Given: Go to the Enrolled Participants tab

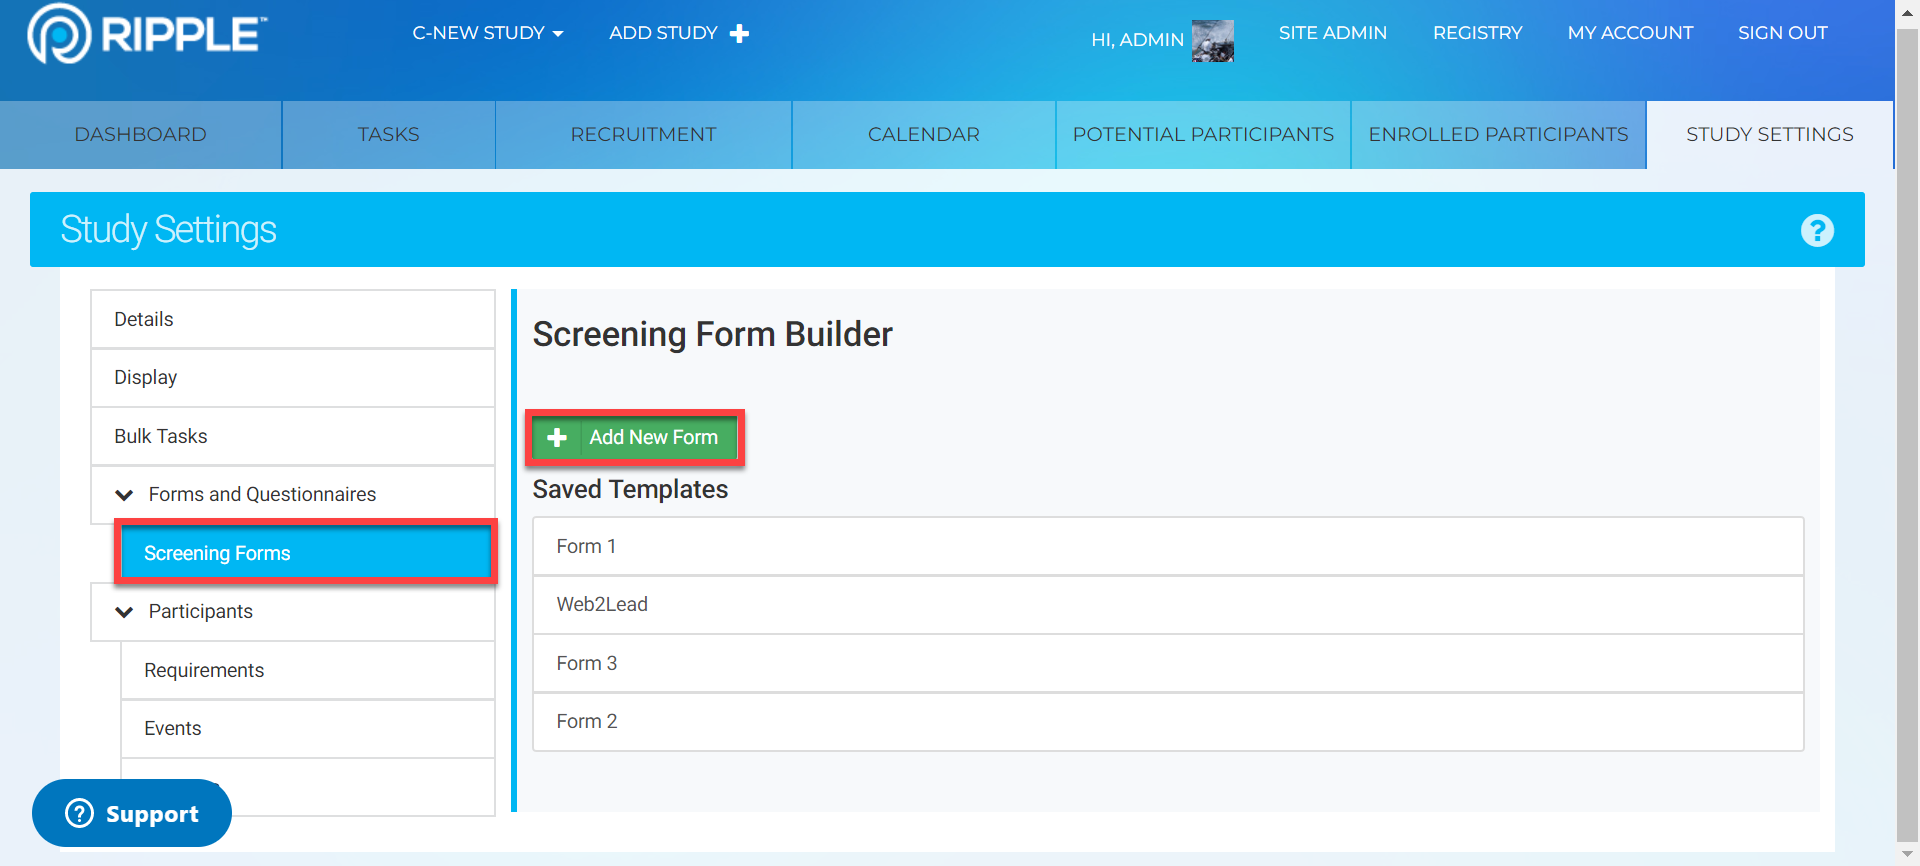Looking at the screenshot, I should [1497, 135].
